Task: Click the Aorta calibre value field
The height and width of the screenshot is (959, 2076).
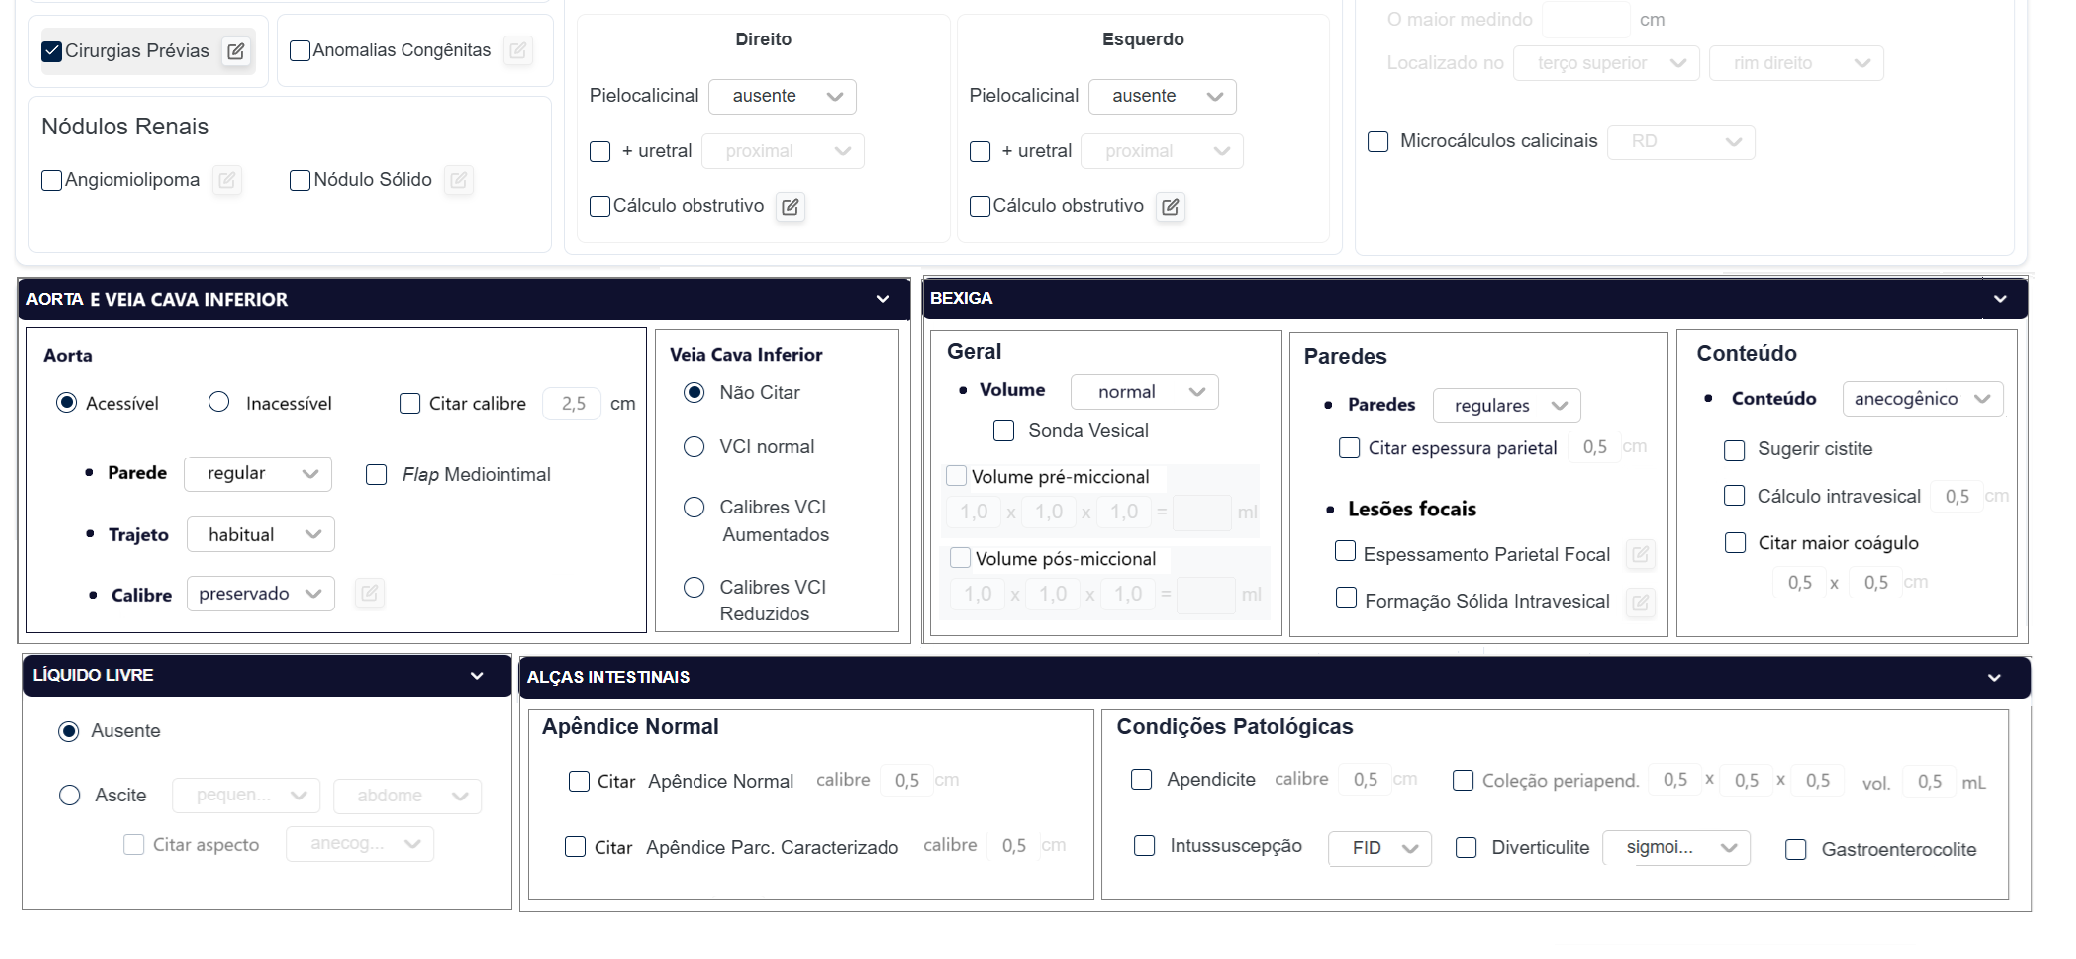Action: tap(572, 404)
